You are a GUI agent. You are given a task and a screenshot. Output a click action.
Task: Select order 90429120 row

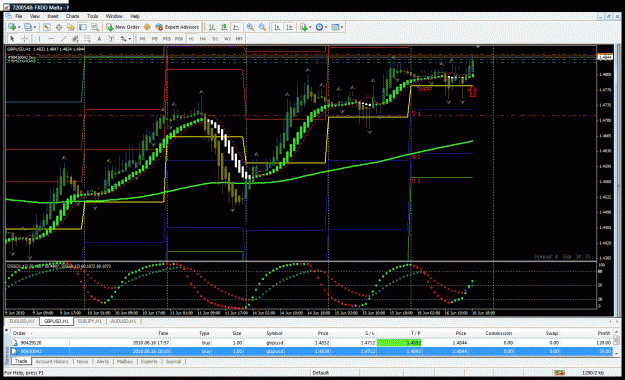[x=311, y=343]
